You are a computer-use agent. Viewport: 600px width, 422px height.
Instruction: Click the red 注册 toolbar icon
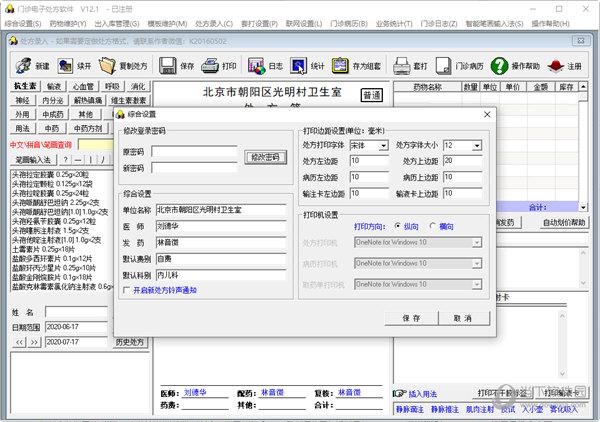pos(556,66)
